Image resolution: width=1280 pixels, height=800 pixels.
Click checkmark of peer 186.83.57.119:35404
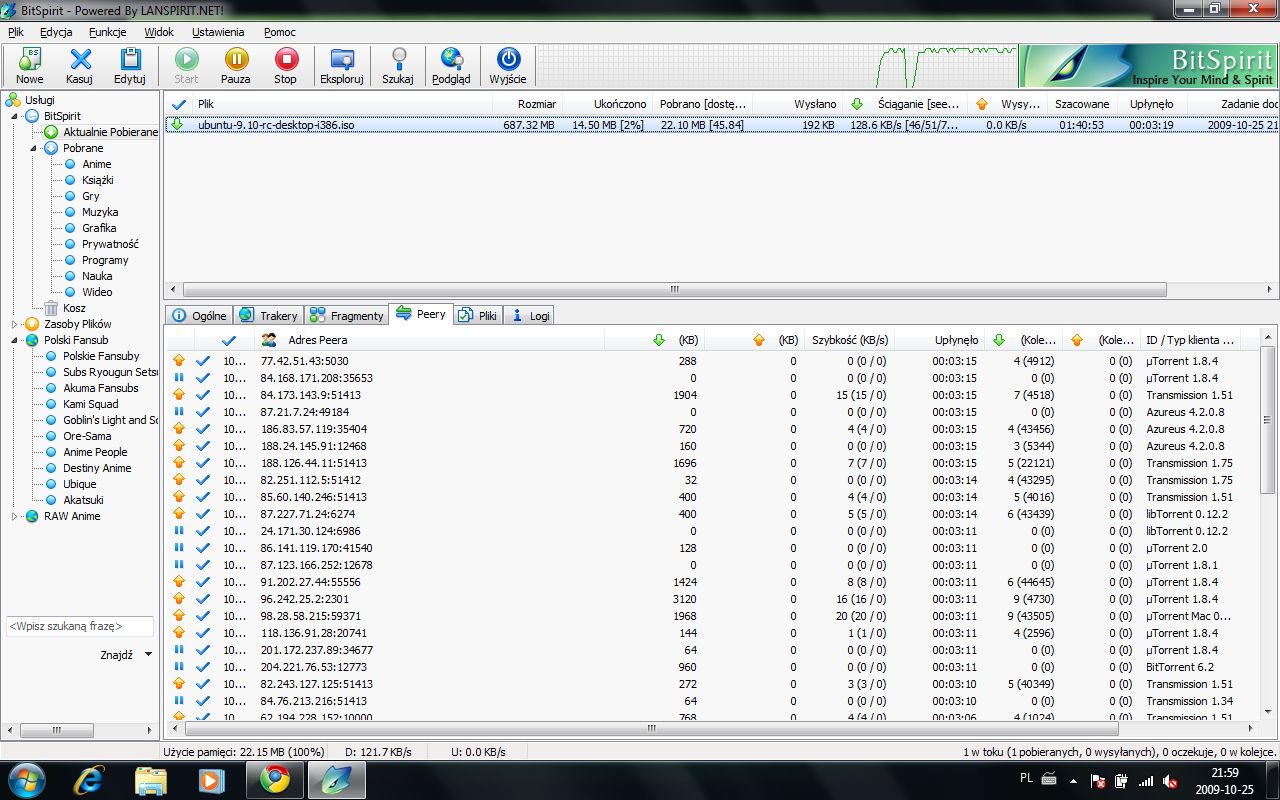tap(203, 429)
